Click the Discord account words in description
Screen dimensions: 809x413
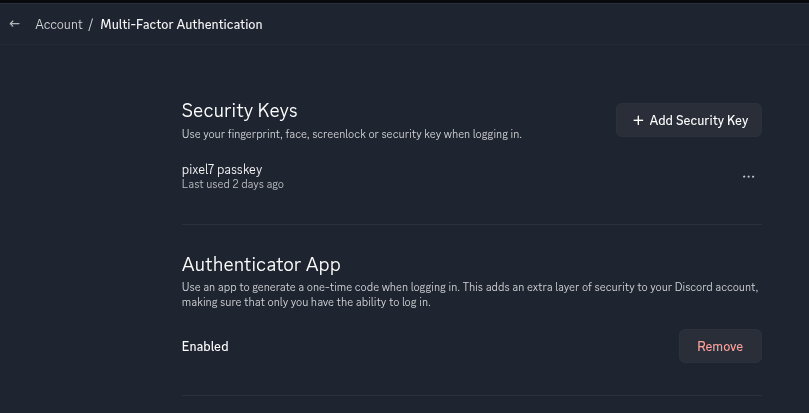click(x=716, y=287)
